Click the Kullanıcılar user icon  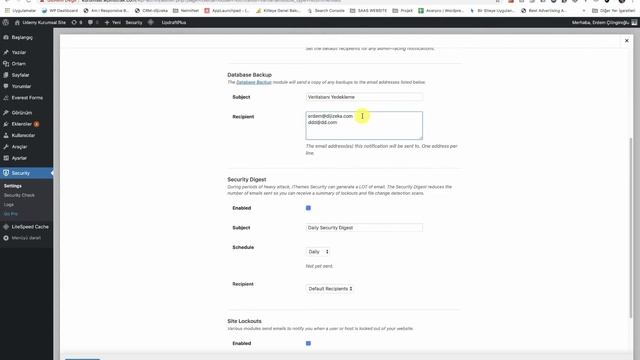pos(6,136)
